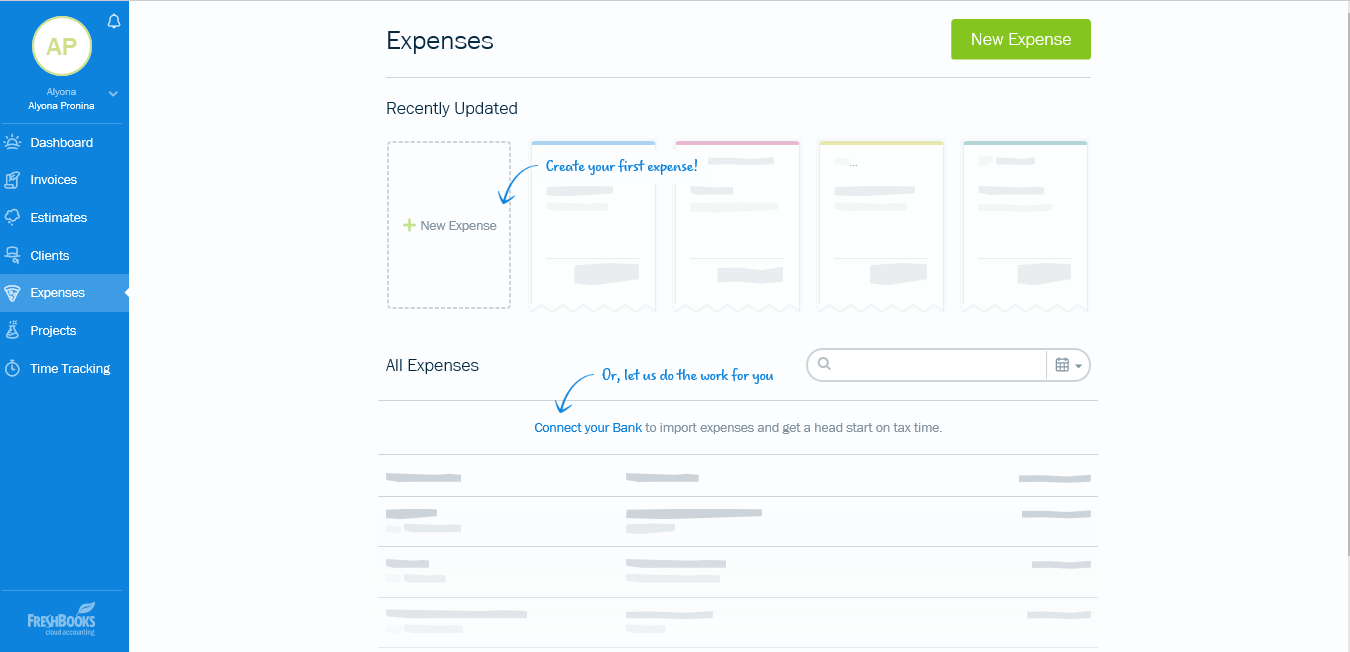Click the Expenses pizza icon
The width and height of the screenshot is (1350, 652).
(x=13, y=293)
